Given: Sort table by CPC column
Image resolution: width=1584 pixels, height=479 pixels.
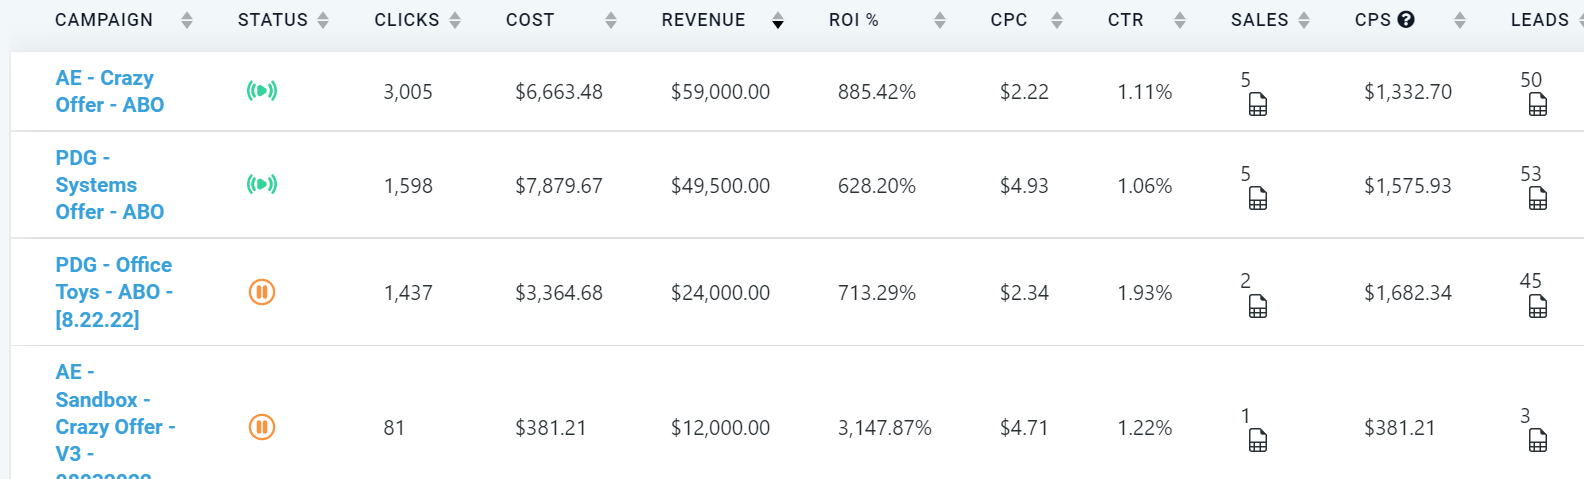Looking at the screenshot, I should 1057,20.
